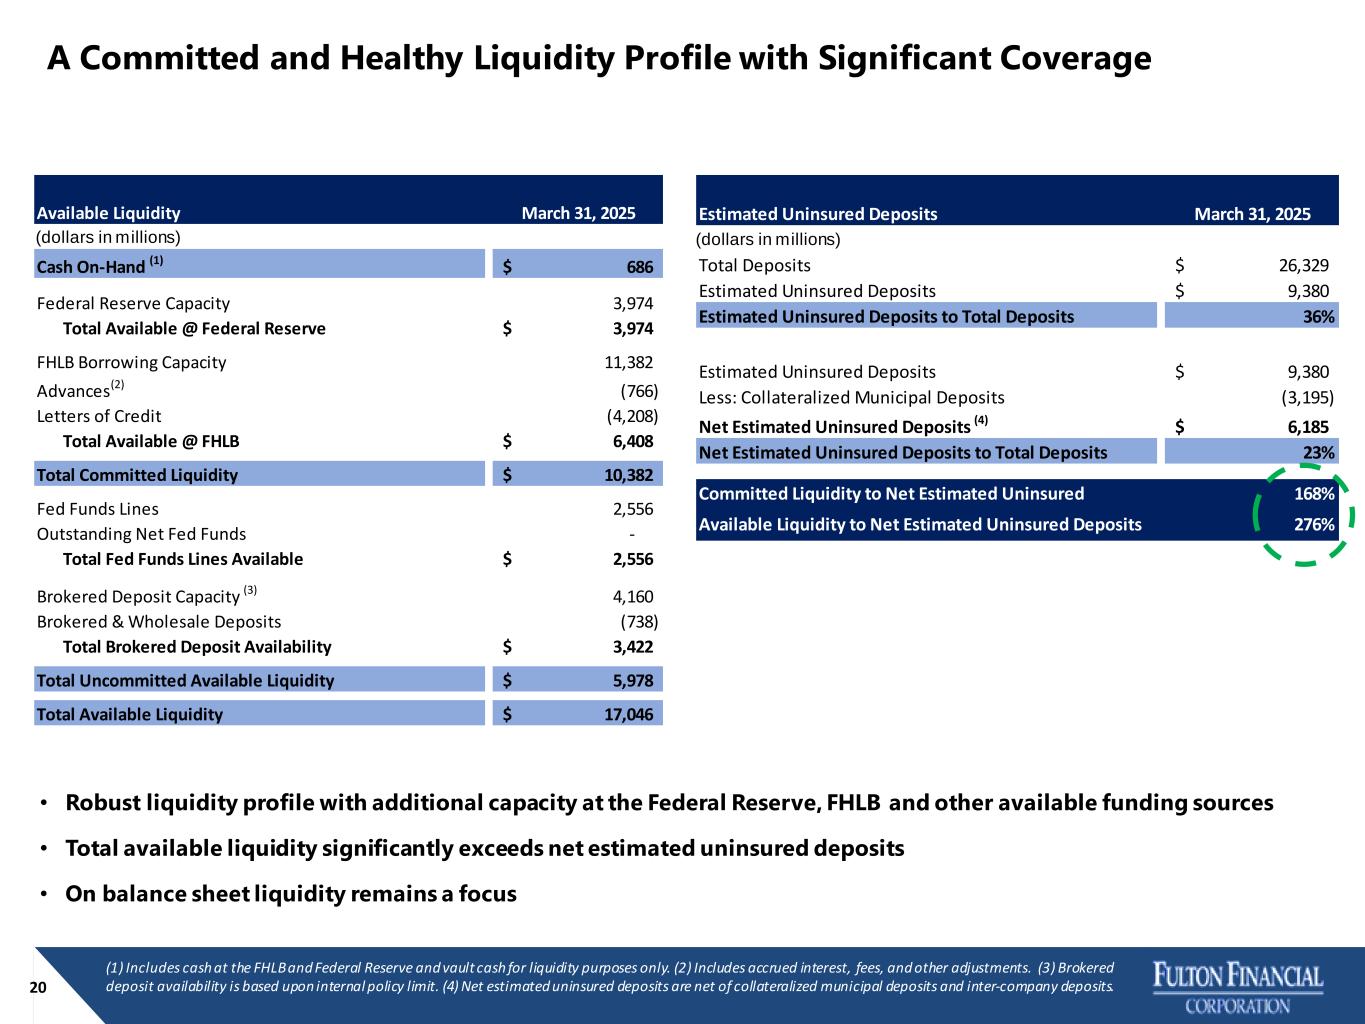Click the Estimated Uninsured Deposits table header

click(817, 214)
